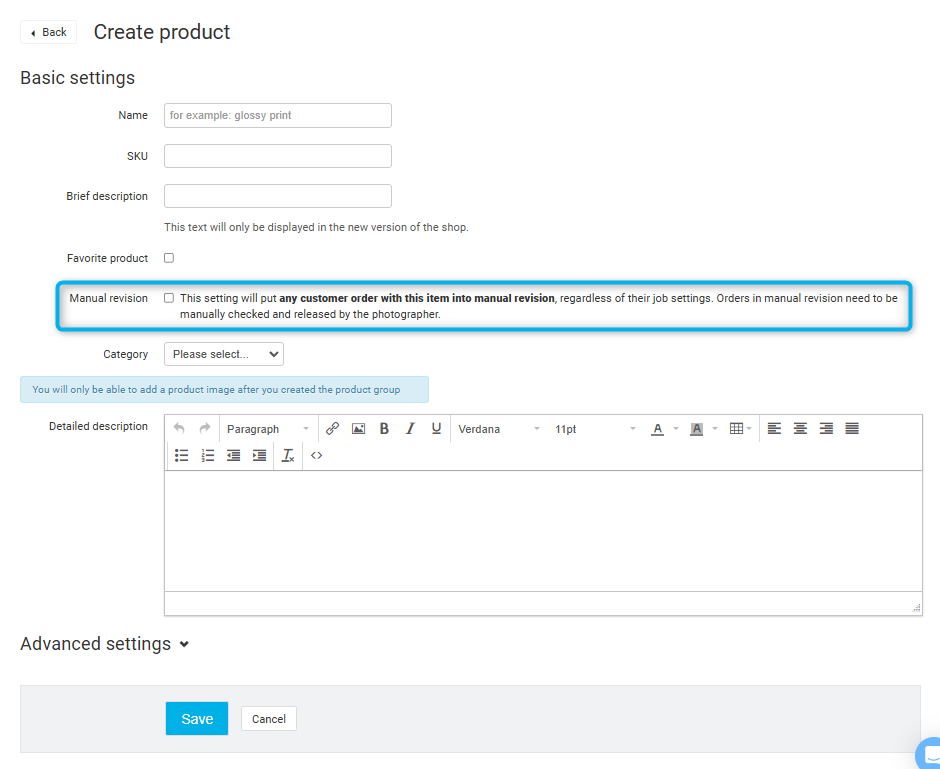The image size is (940, 769).
Task: Enable the Manual revision checkbox
Action: [x=169, y=298]
